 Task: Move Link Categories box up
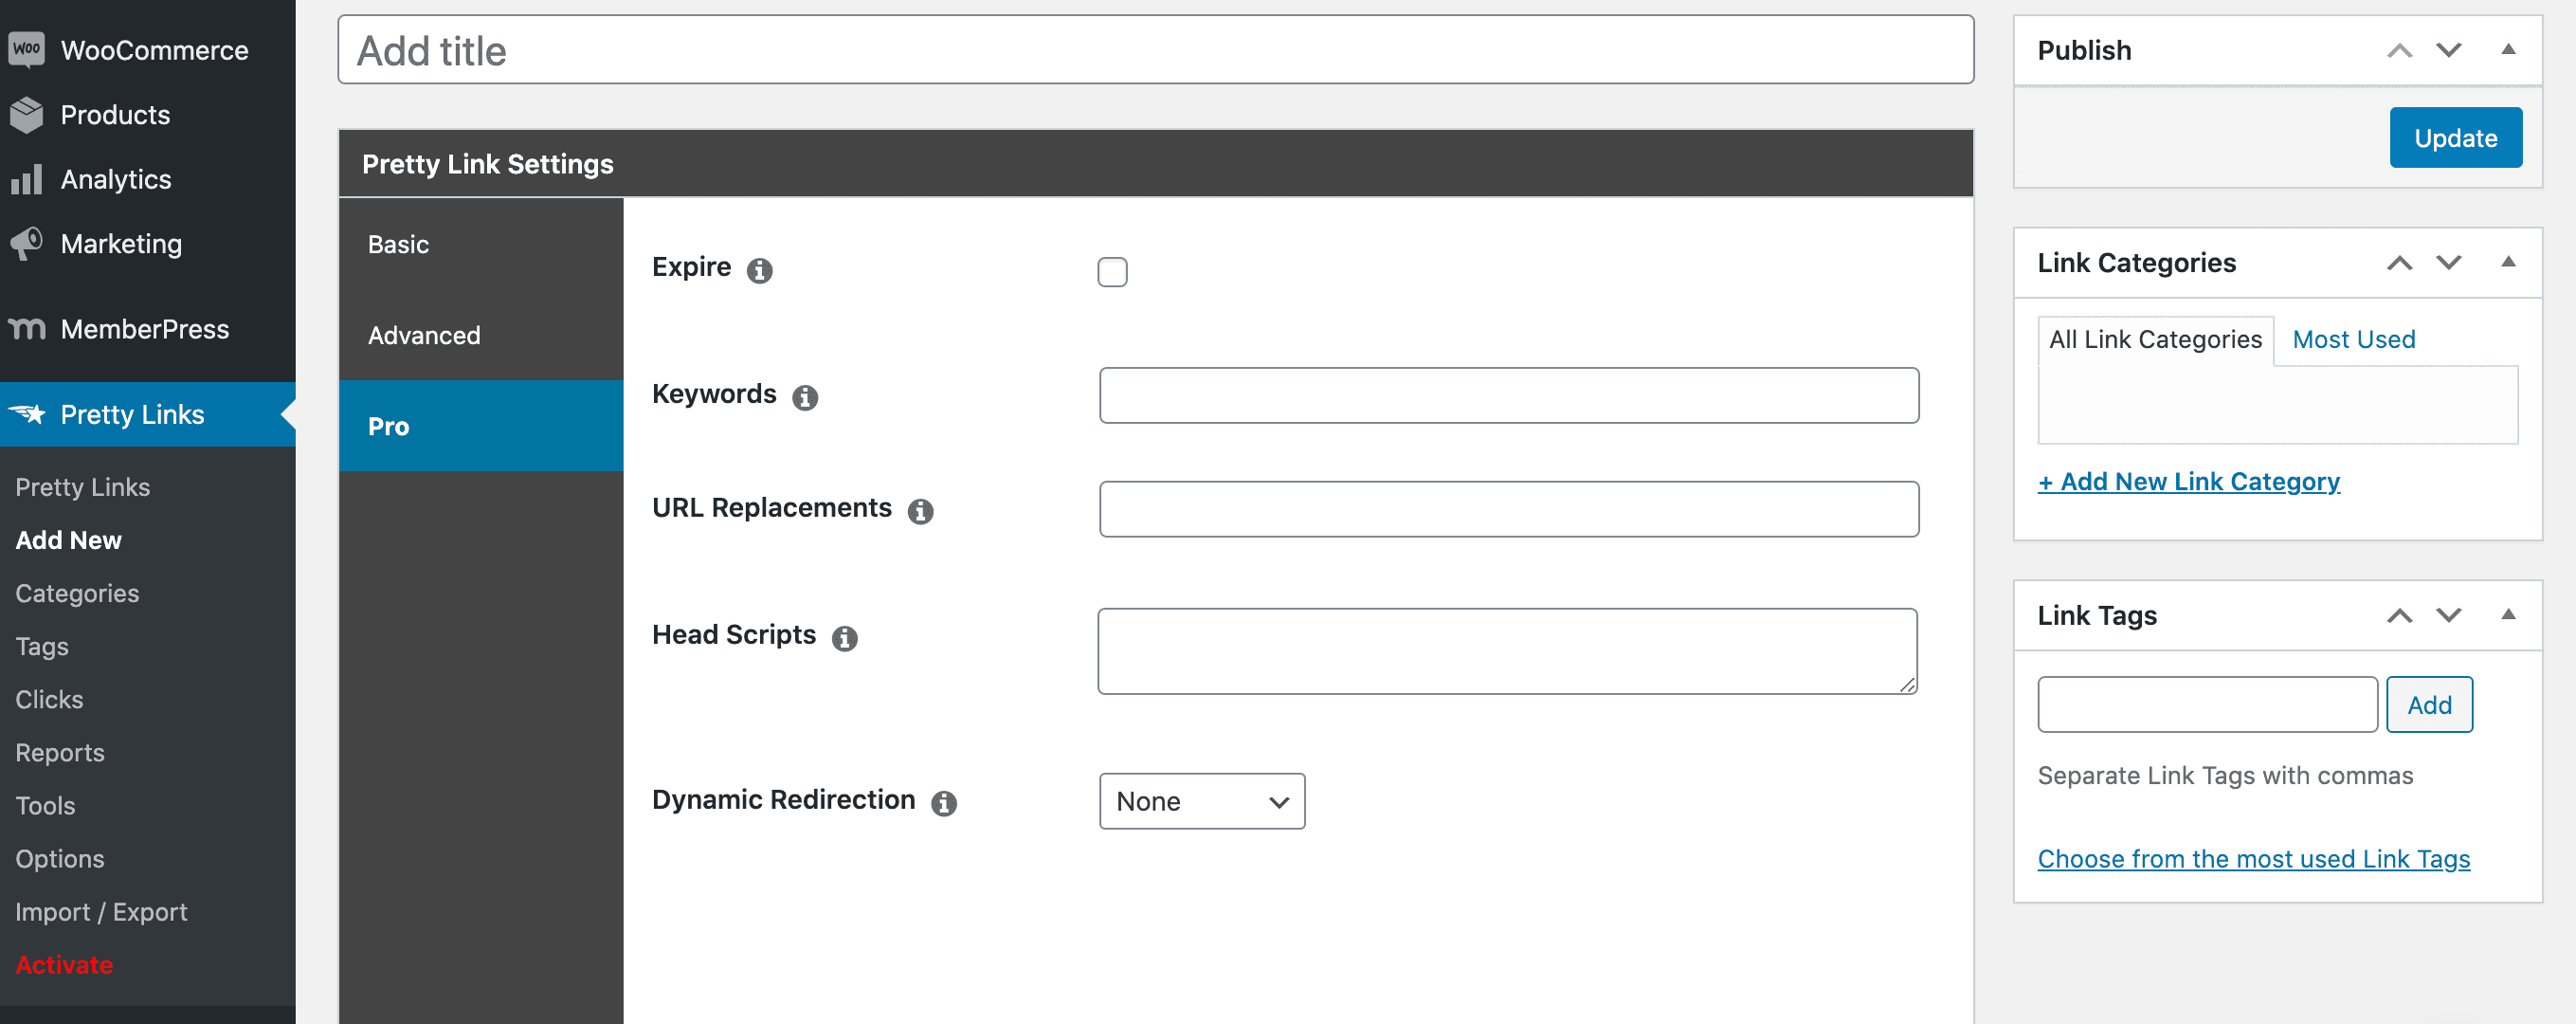pos(2400,262)
